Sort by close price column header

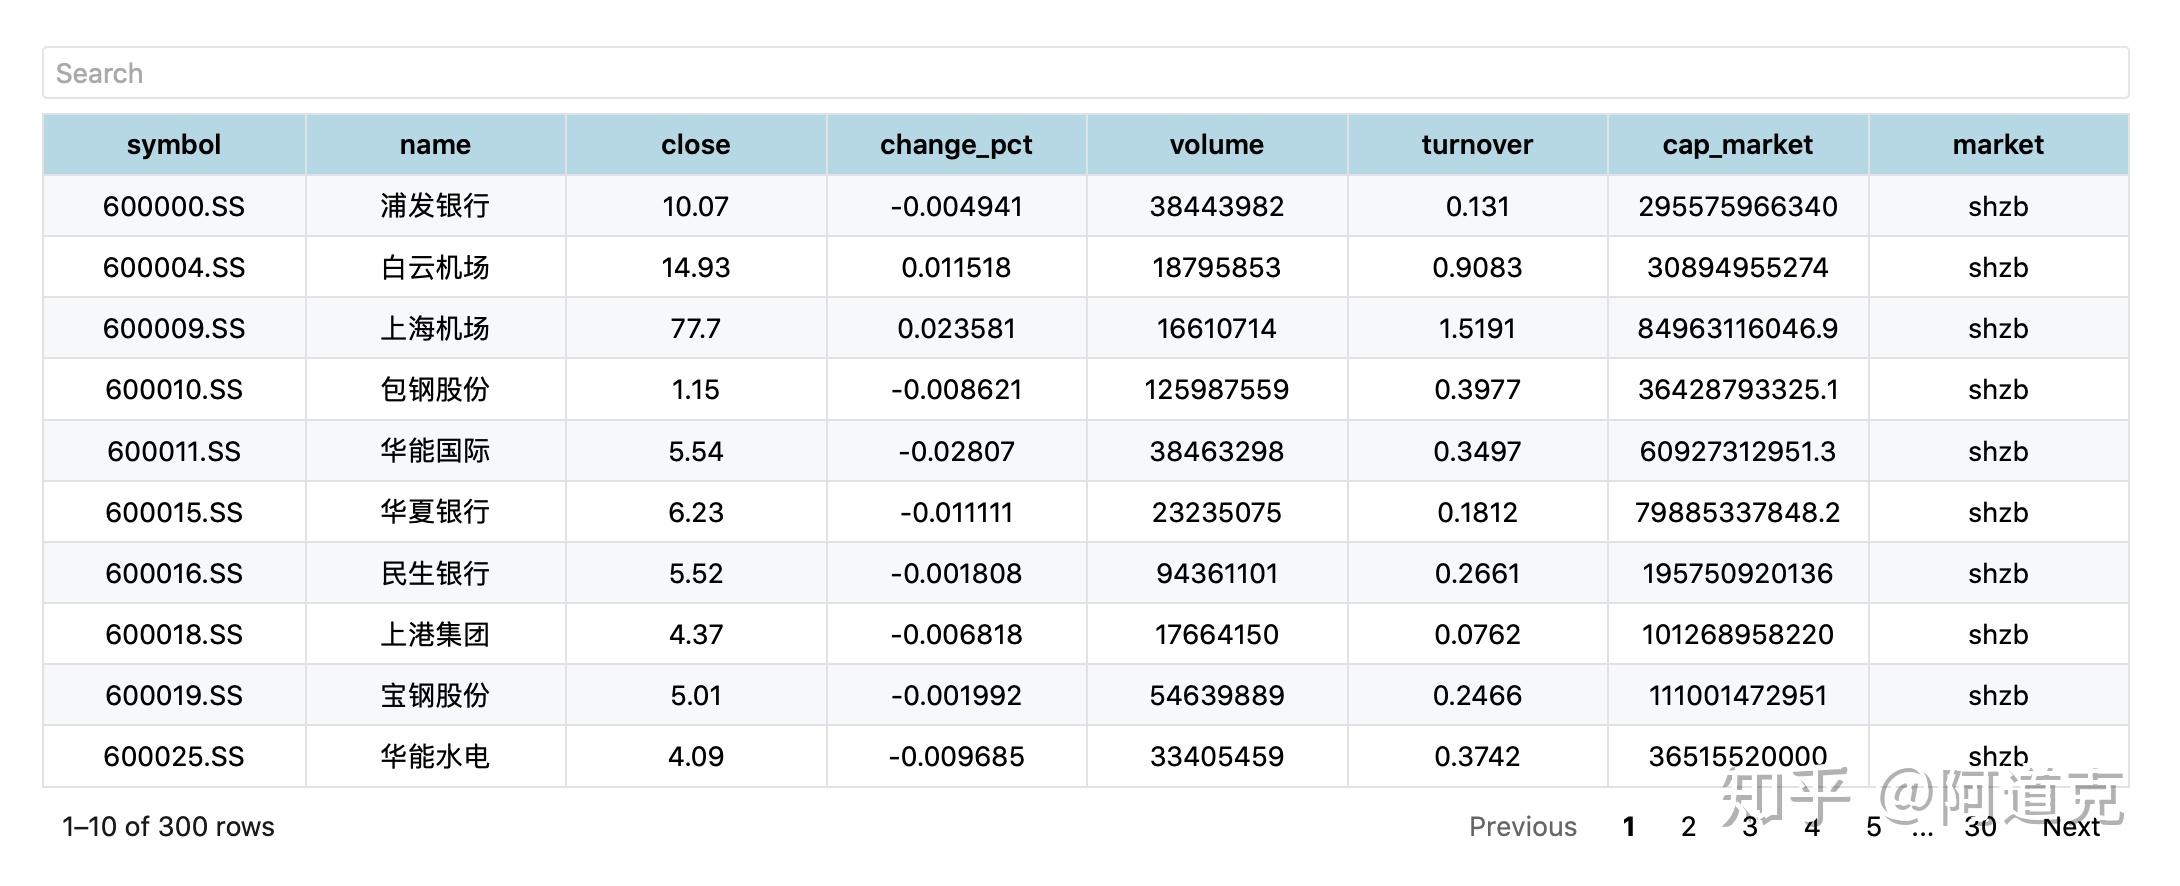pyautogui.click(x=695, y=145)
